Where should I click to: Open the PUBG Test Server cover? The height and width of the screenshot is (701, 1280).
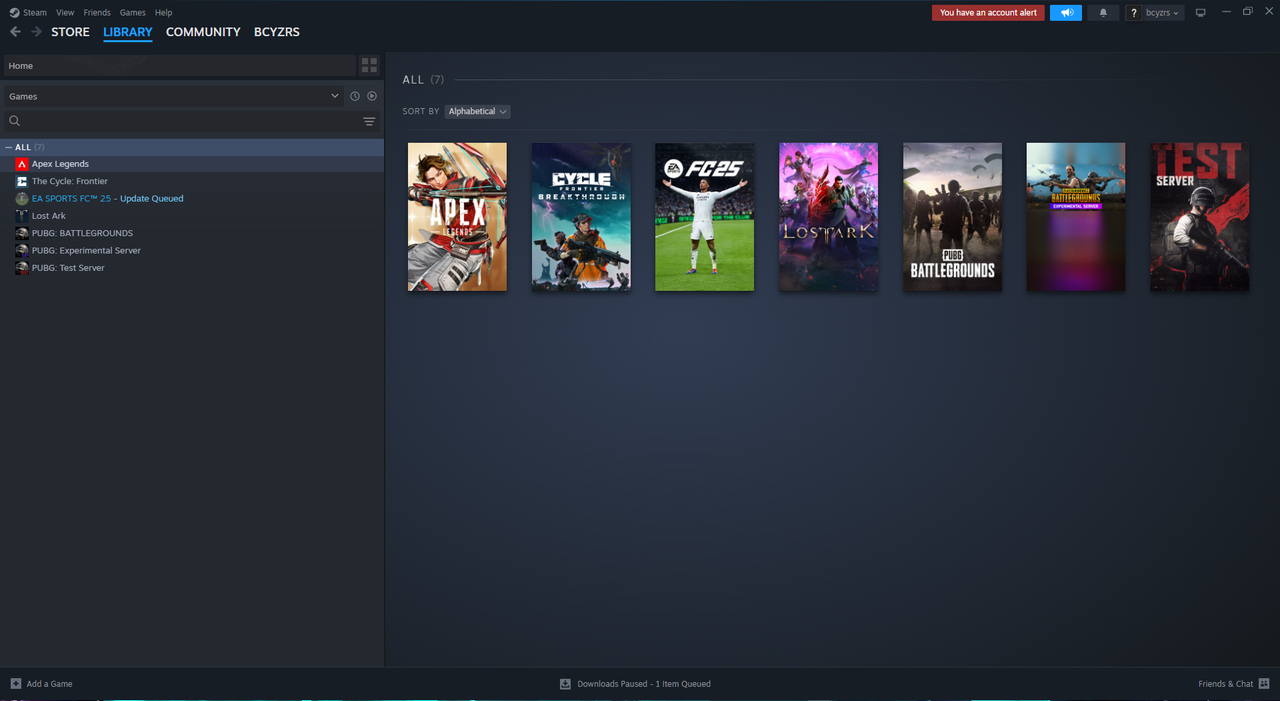tap(1200, 217)
